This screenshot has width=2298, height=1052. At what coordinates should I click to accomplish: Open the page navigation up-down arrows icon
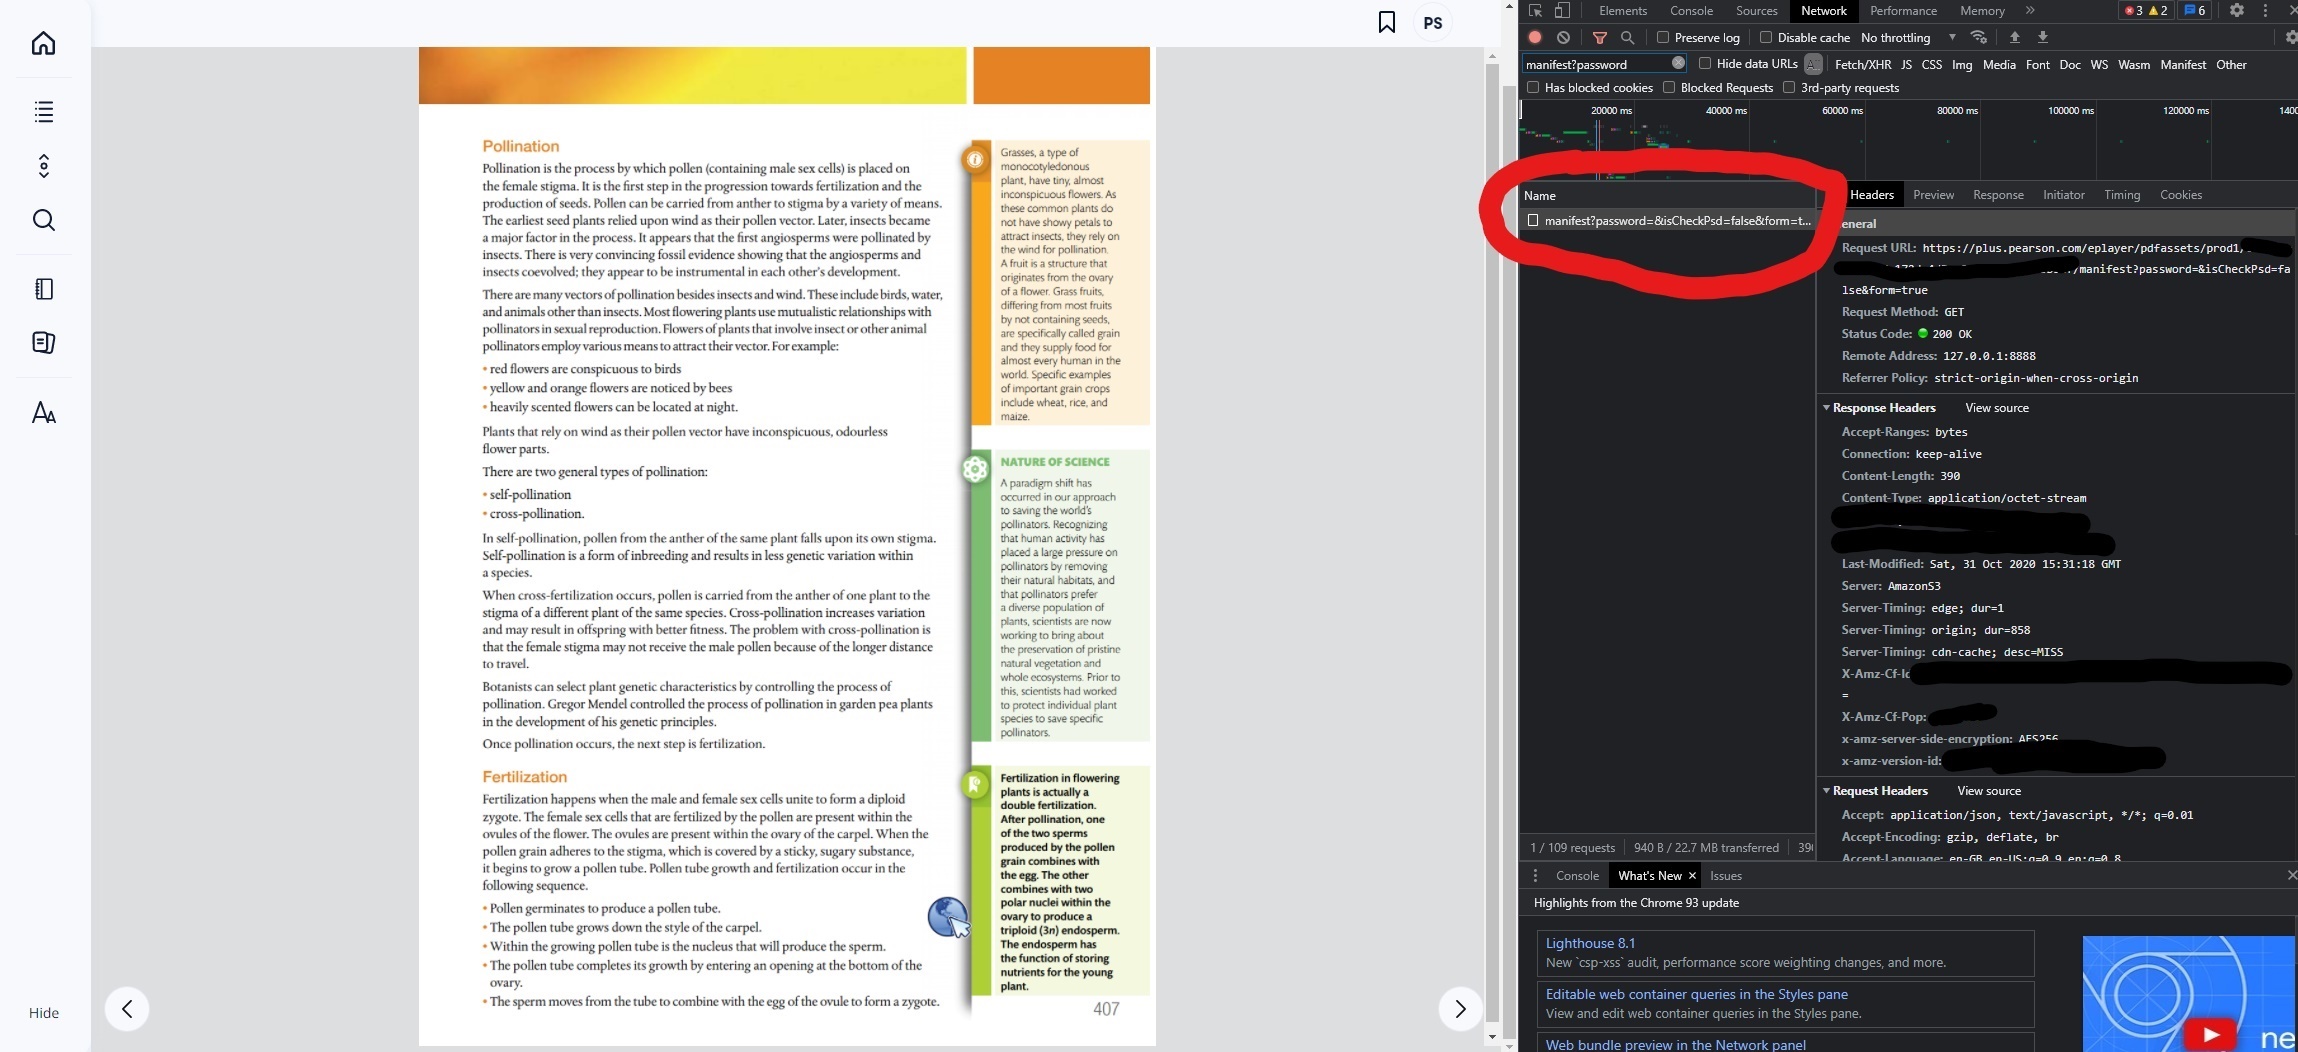coord(43,166)
